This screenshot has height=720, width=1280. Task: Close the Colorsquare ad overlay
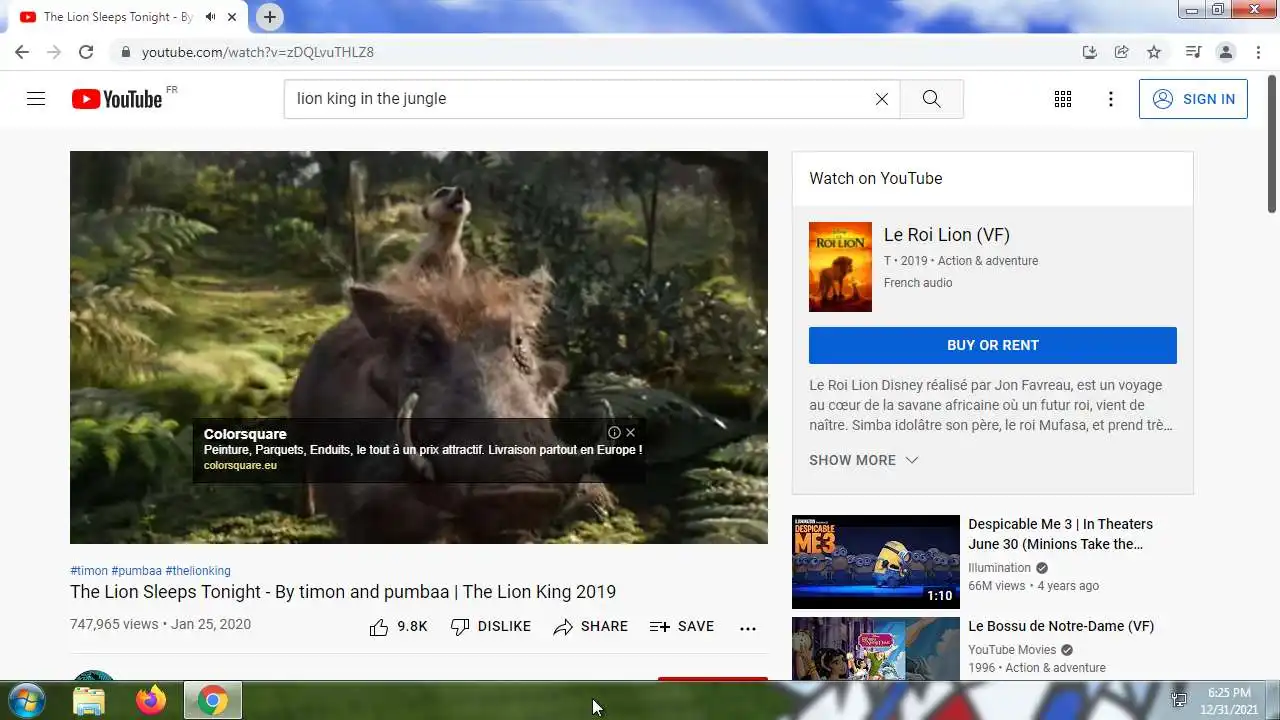(630, 433)
